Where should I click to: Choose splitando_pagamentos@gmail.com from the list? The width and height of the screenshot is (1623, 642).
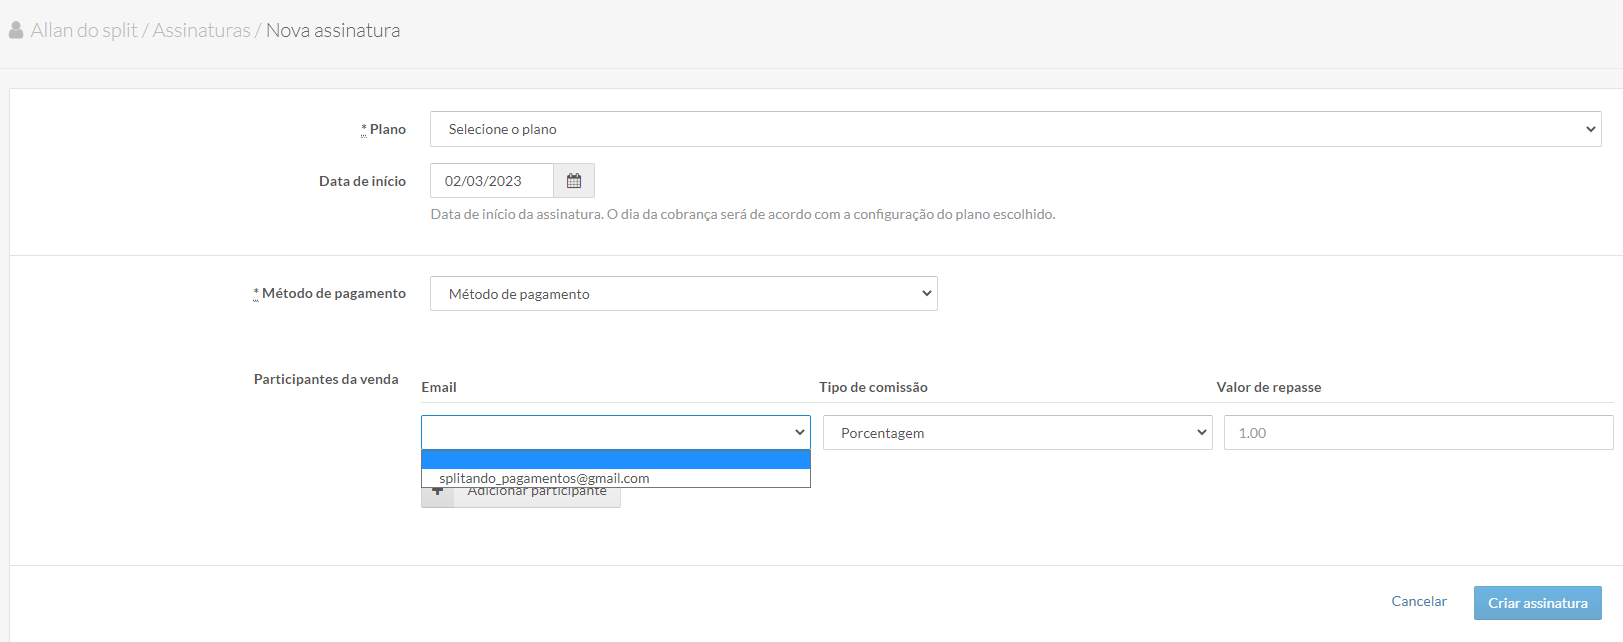[x=544, y=479]
